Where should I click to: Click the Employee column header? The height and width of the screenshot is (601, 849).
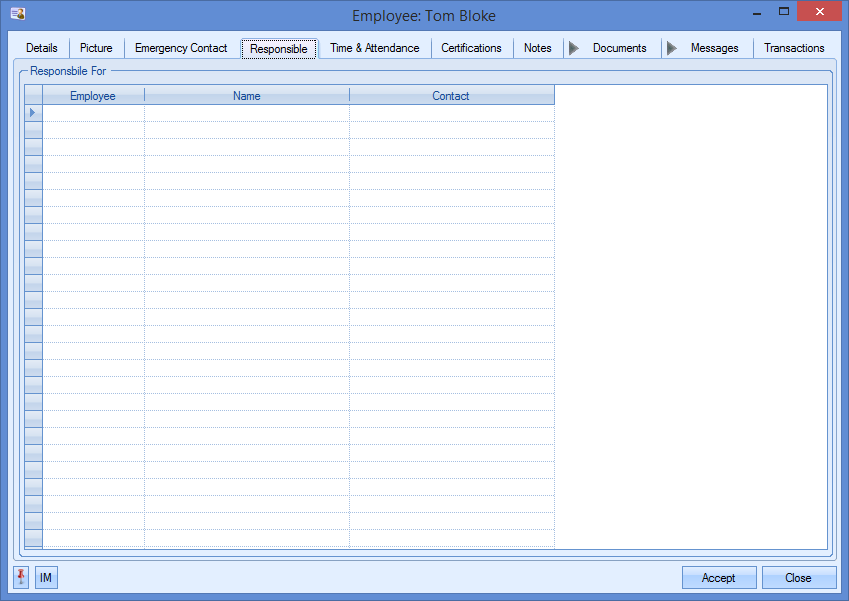pyautogui.click(x=93, y=96)
